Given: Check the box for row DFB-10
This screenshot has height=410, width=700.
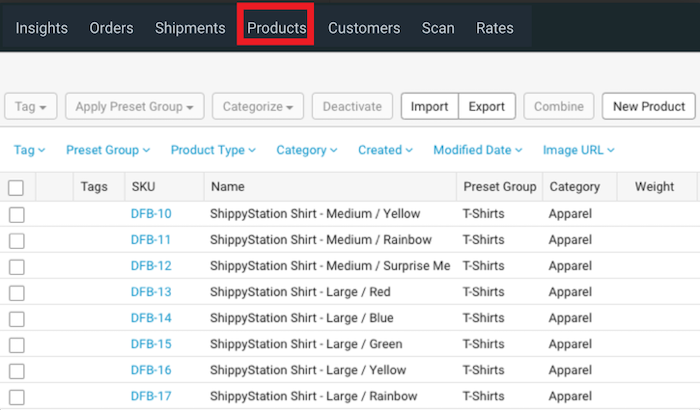Looking at the screenshot, I should point(16,215).
